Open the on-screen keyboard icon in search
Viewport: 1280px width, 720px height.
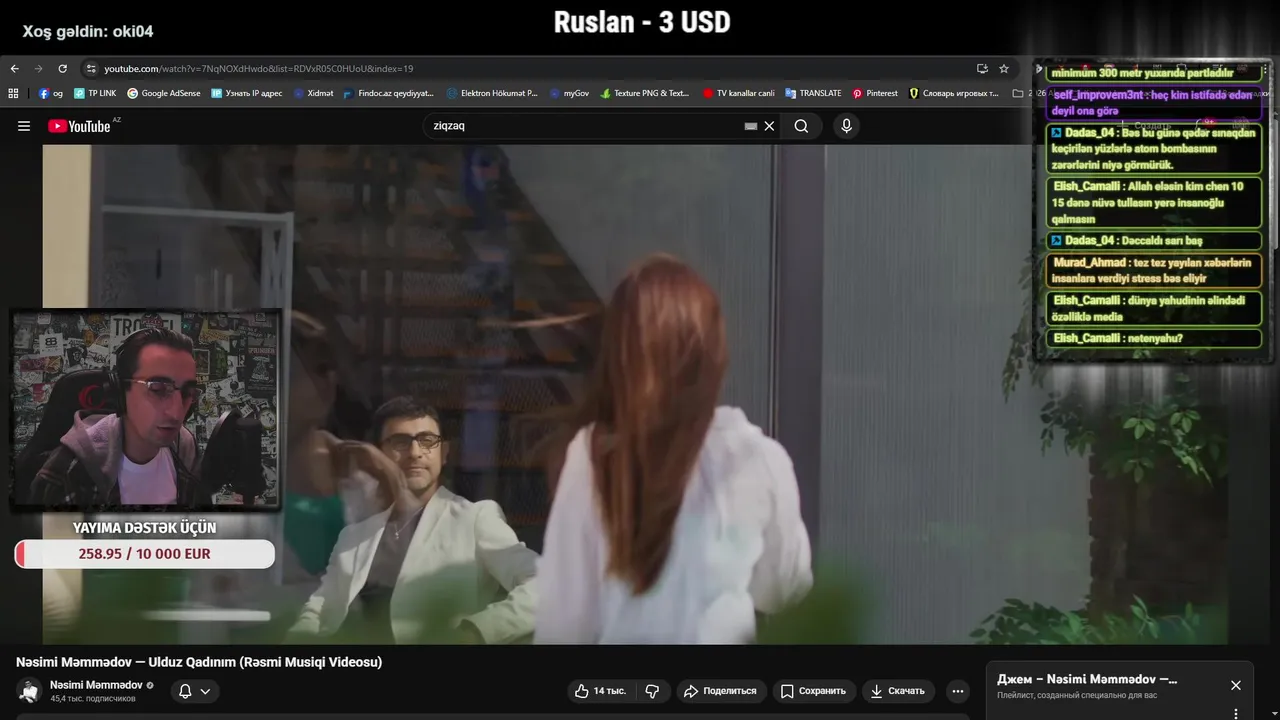point(751,126)
